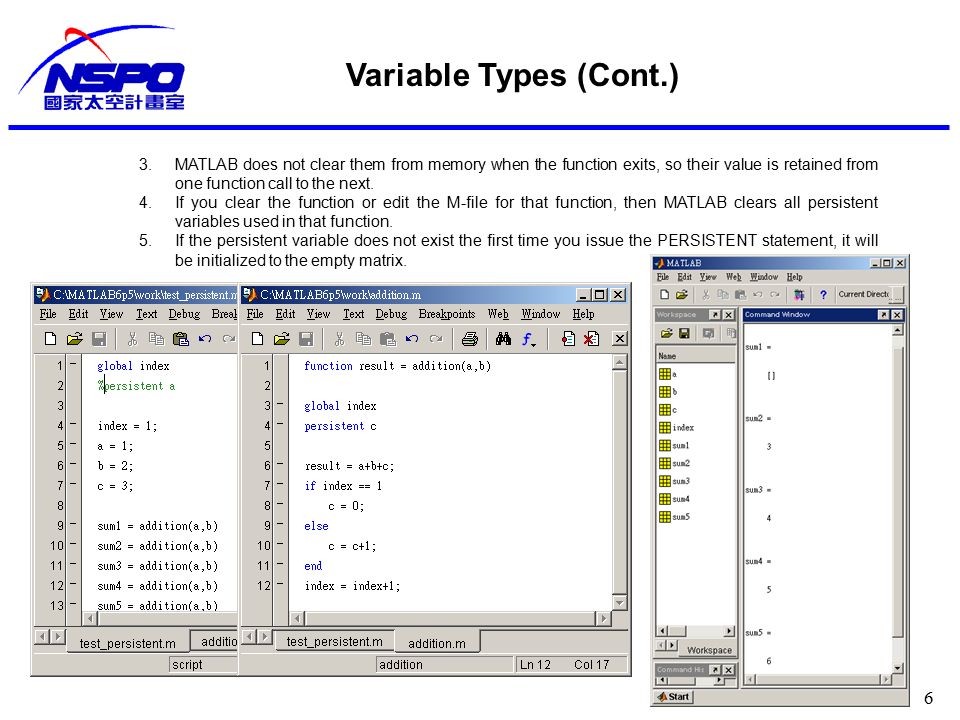Click Open file icon in addition.m editor
Image resolution: width=960 pixels, height=720 pixels.
[x=282, y=339]
